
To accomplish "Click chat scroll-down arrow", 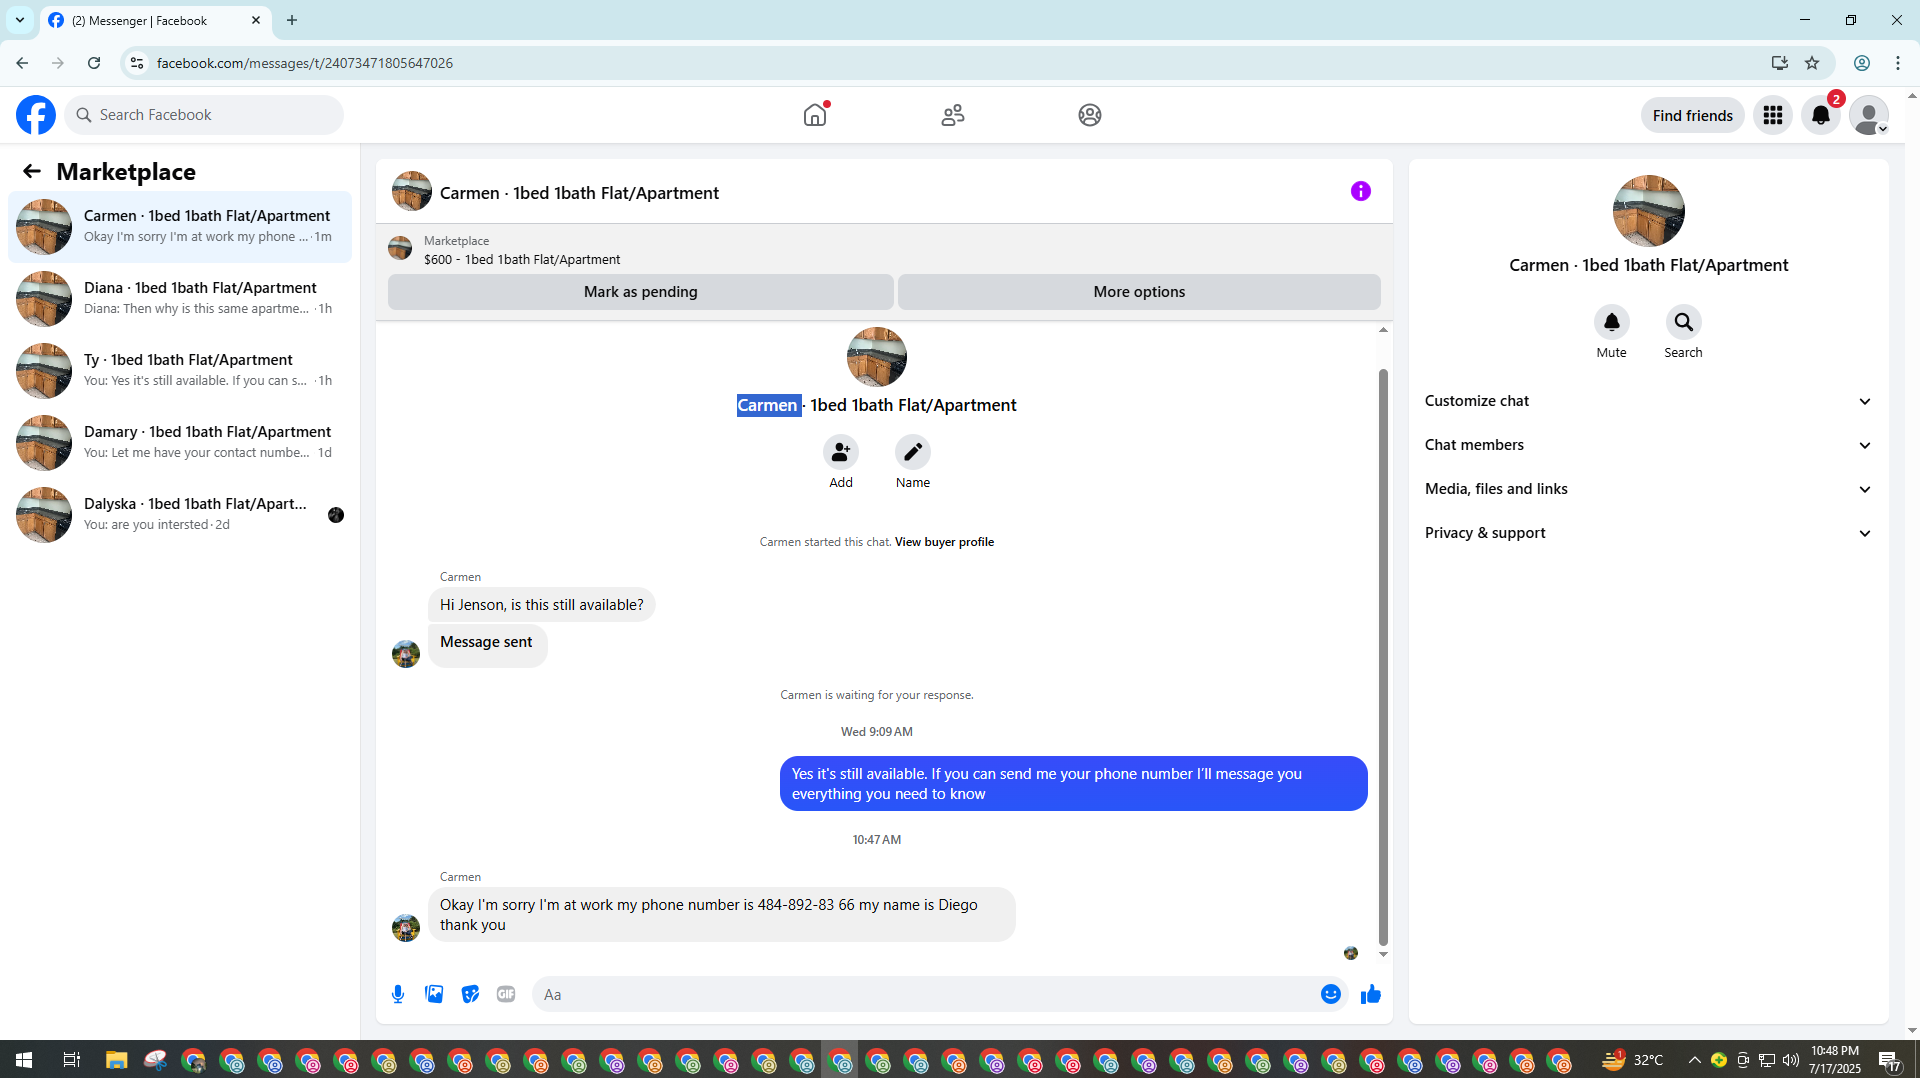I will click(x=1383, y=954).
